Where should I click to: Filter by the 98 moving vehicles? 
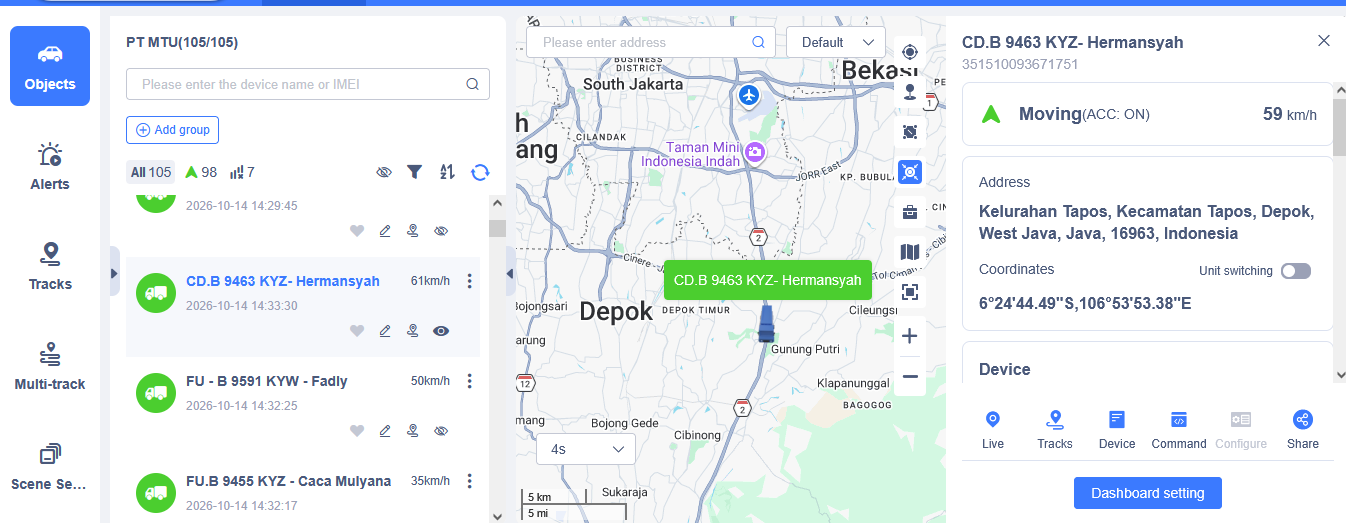[x=201, y=172]
